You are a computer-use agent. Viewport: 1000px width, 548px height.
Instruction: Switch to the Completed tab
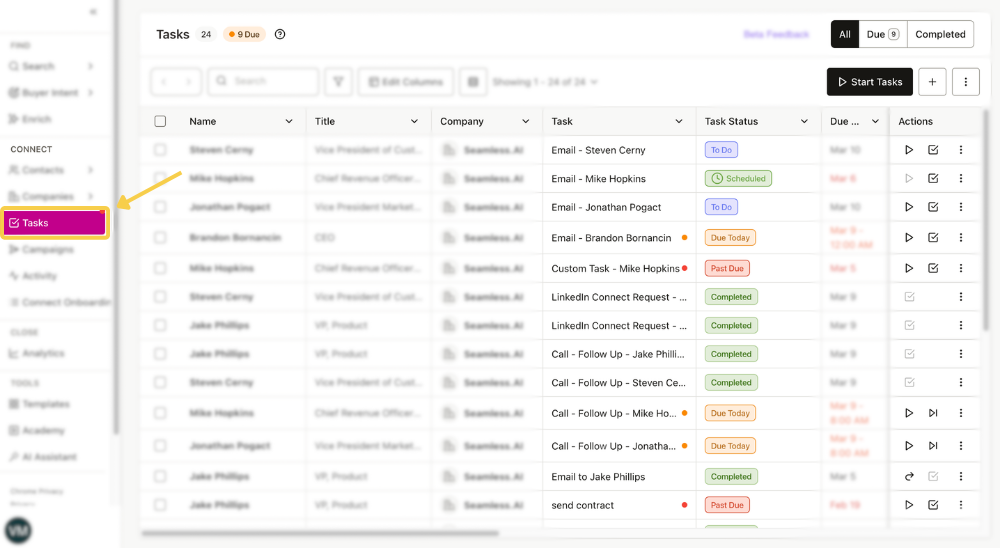[x=940, y=34]
